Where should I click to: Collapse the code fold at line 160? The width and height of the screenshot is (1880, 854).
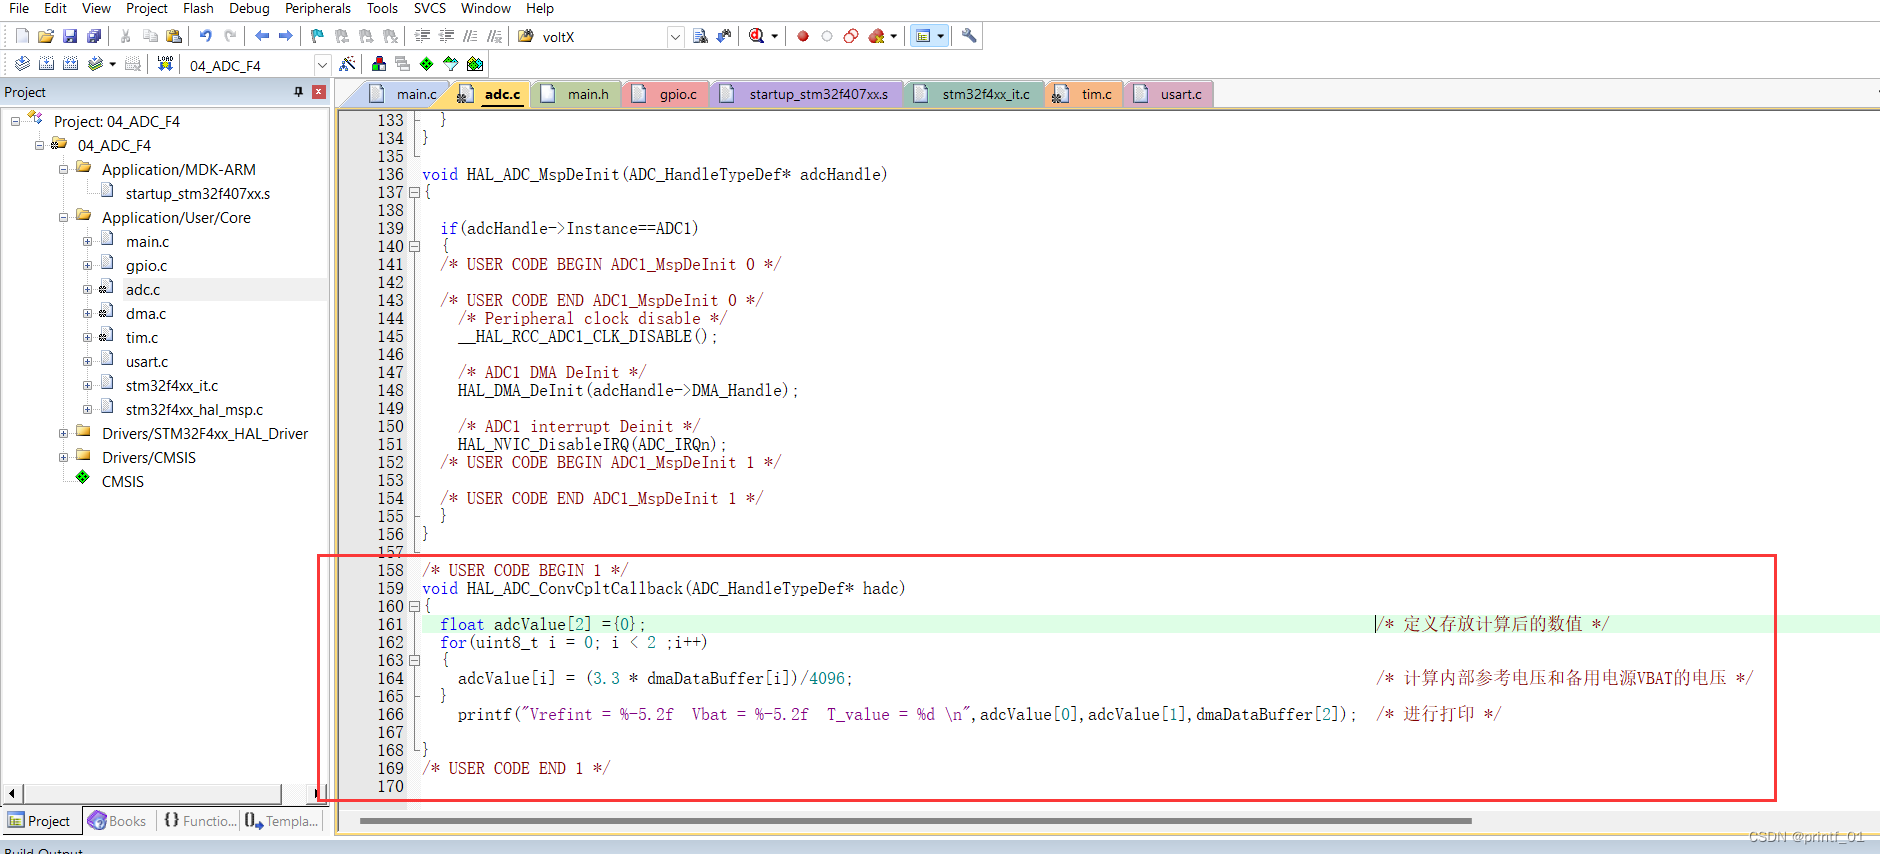(x=414, y=607)
